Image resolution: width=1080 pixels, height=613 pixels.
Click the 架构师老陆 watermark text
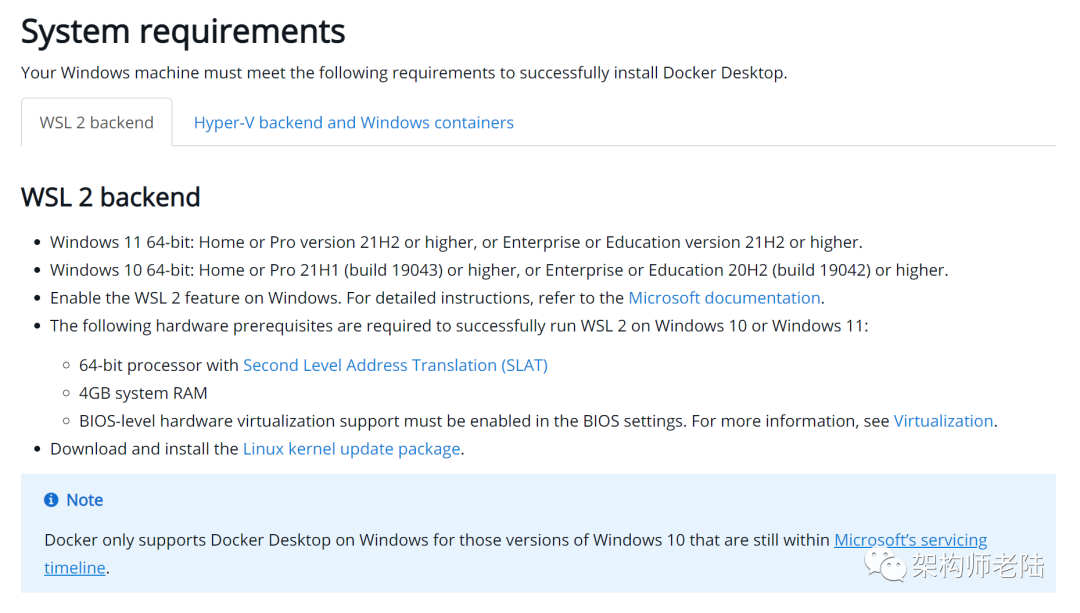[977, 565]
